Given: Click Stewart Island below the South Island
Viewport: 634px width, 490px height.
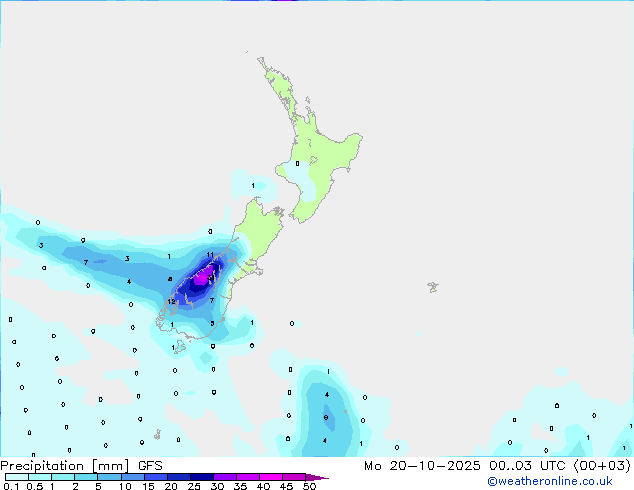Looking at the screenshot, I should (x=179, y=347).
